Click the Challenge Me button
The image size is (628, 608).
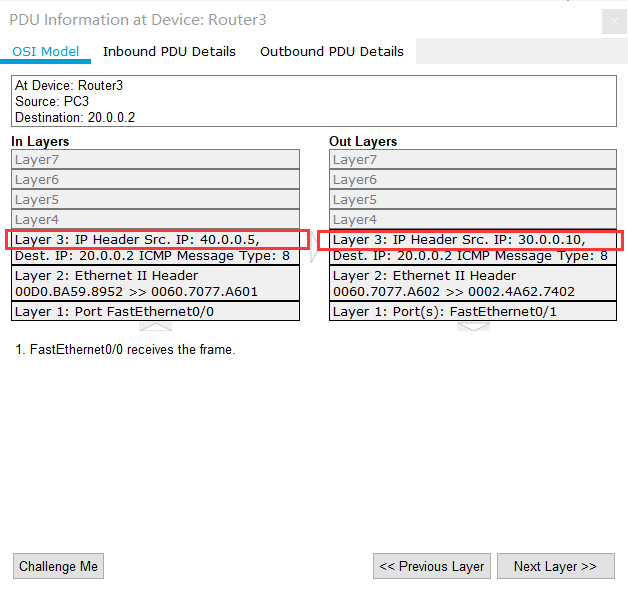(x=58, y=566)
